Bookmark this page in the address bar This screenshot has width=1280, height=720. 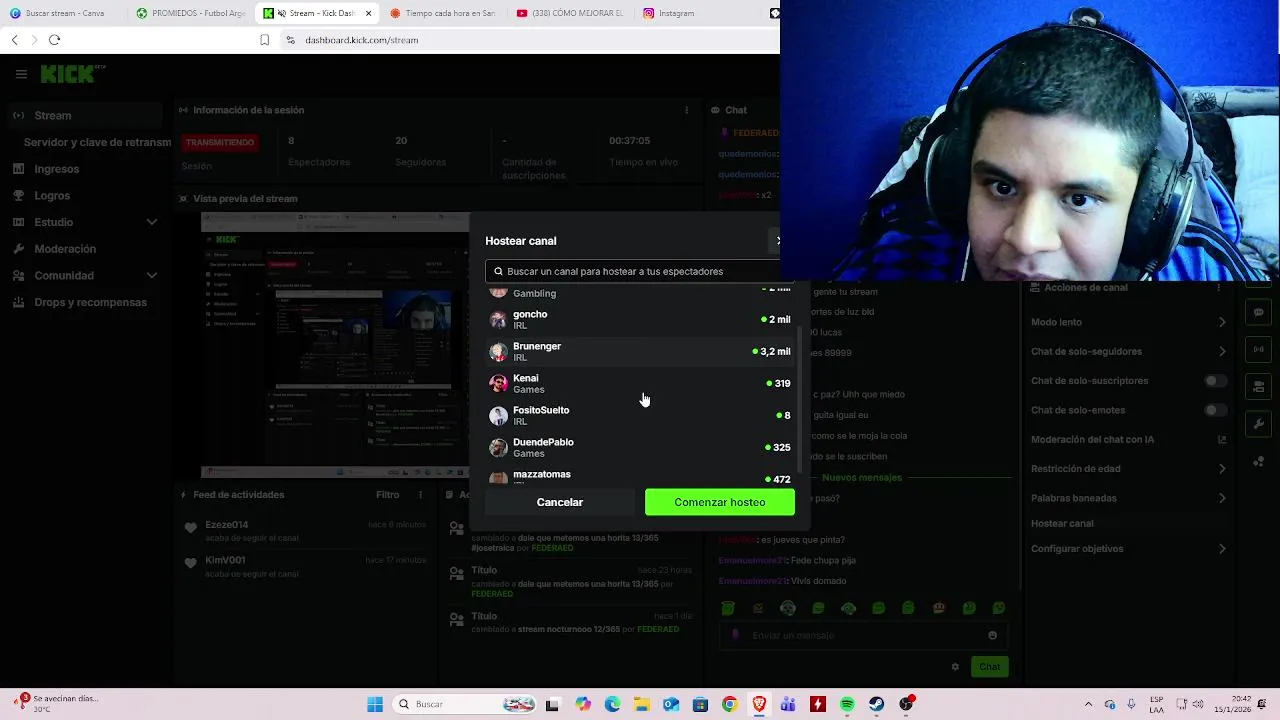point(264,40)
